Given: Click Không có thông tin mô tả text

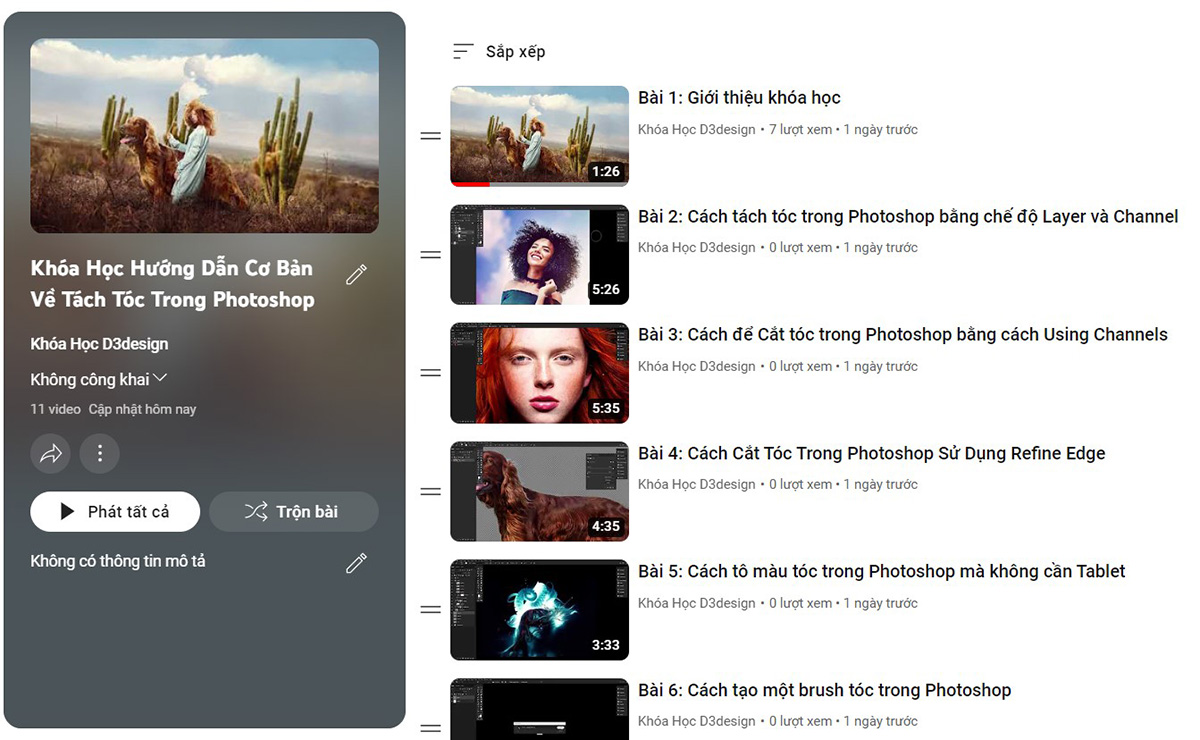Looking at the screenshot, I should (x=118, y=562).
